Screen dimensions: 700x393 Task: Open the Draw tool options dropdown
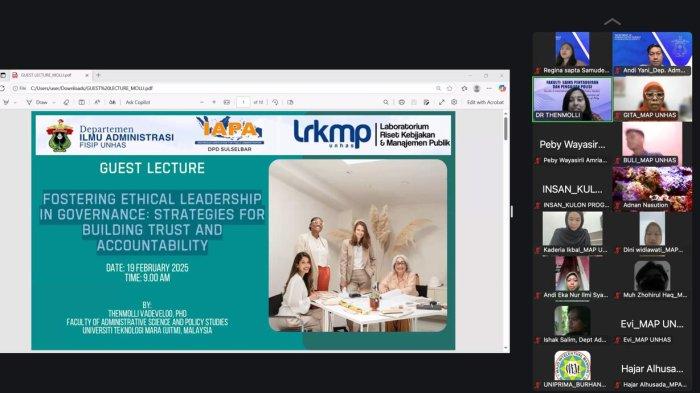coord(54,102)
